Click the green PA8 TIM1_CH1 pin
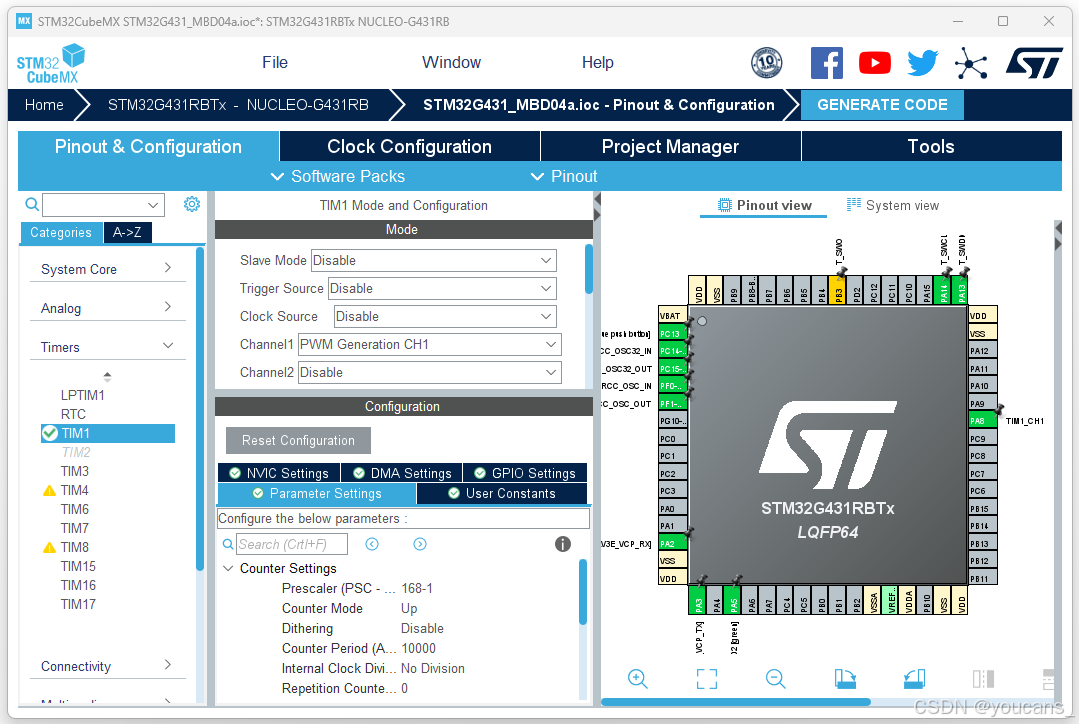The width and height of the screenshot is (1079, 724). click(982, 421)
